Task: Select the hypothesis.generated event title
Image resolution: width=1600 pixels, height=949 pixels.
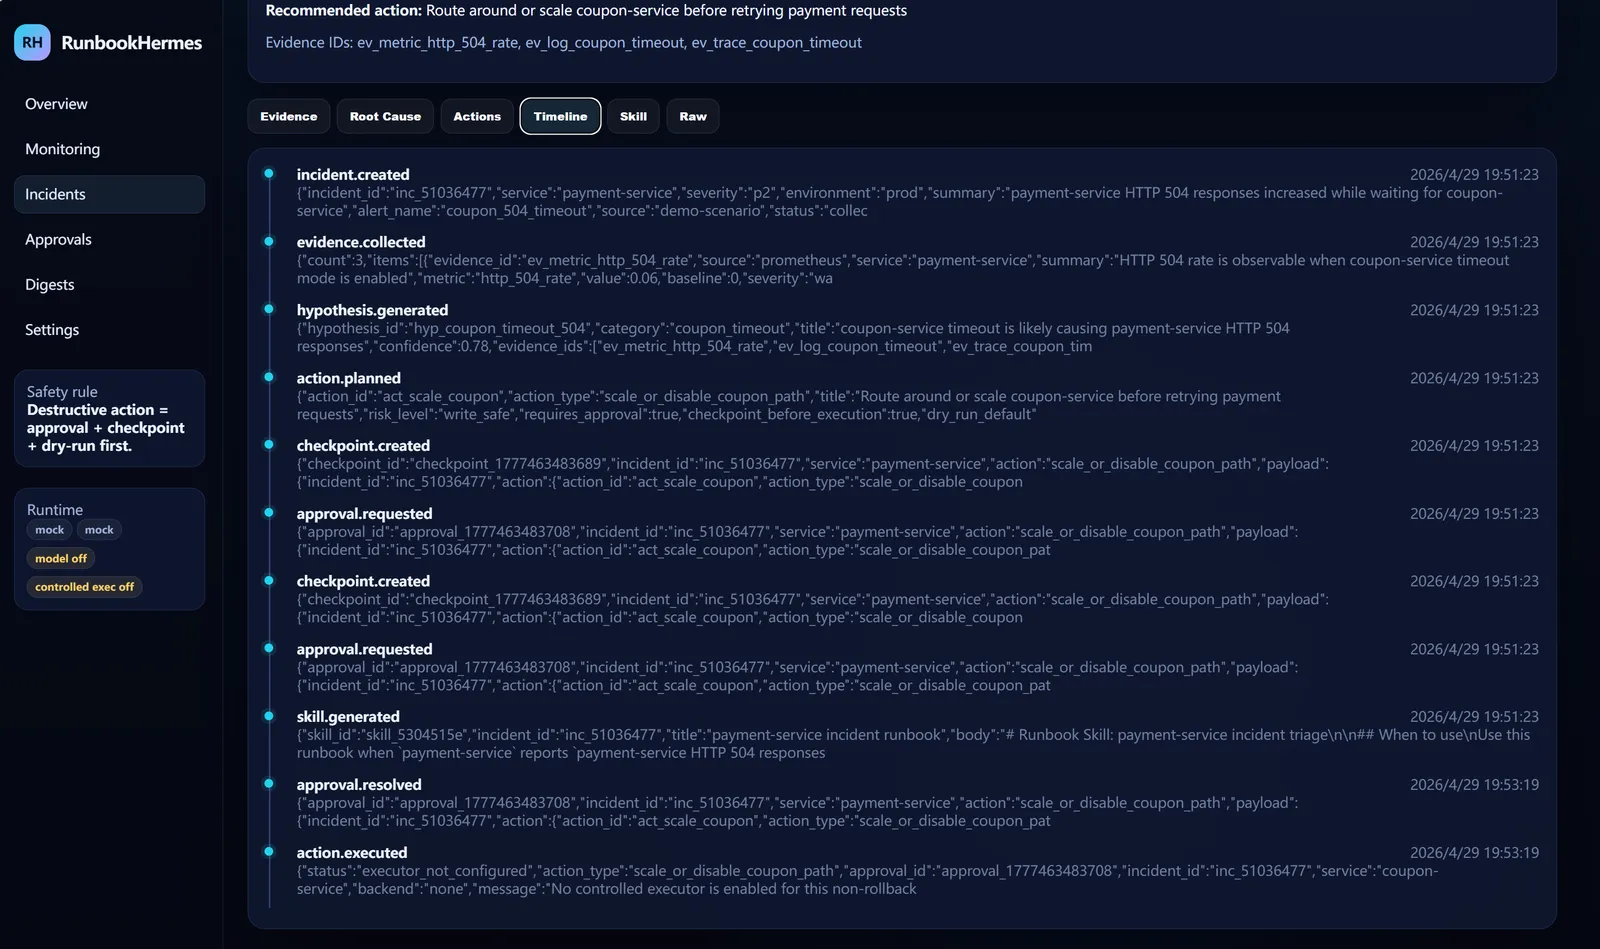Action: coord(372,310)
